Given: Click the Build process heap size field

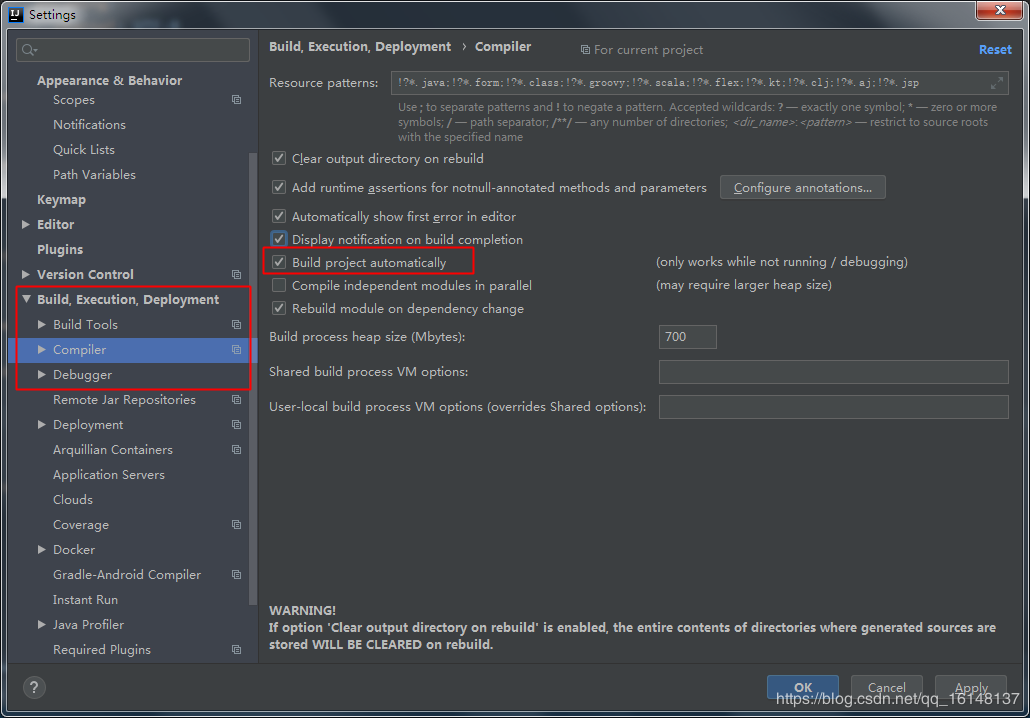Looking at the screenshot, I should [x=687, y=336].
